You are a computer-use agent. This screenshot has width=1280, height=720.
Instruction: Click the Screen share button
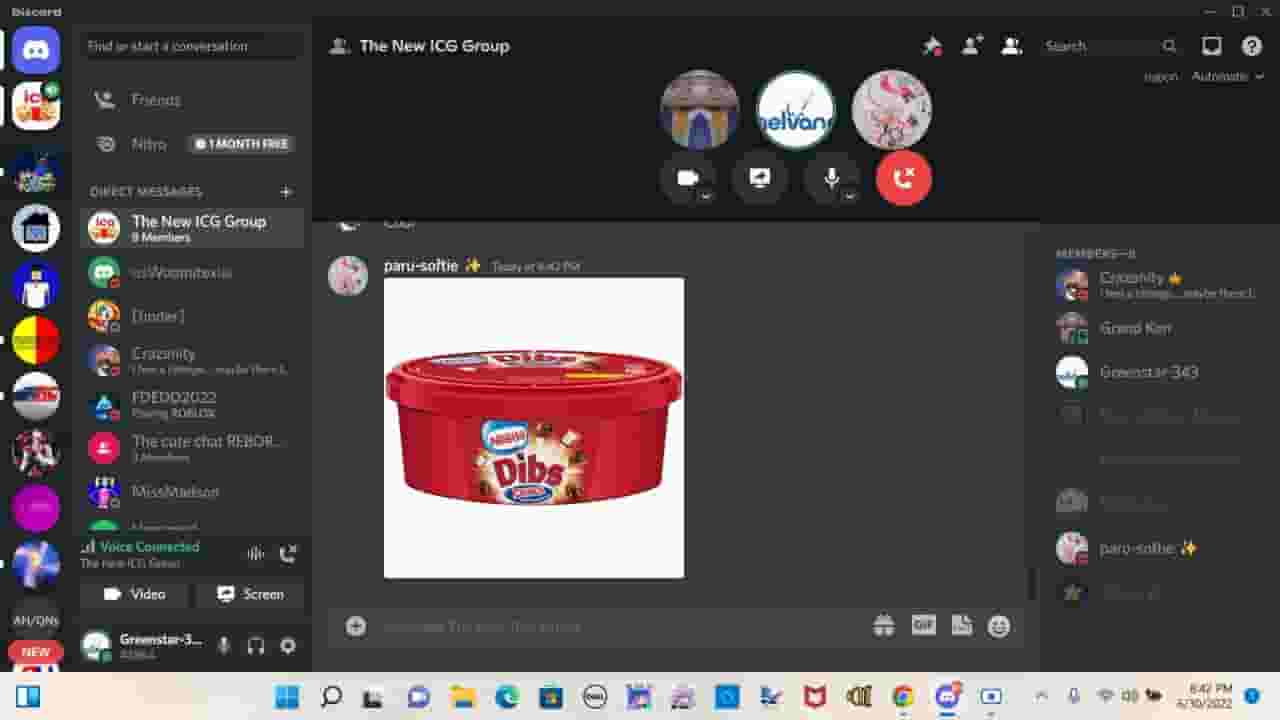(250, 594)
